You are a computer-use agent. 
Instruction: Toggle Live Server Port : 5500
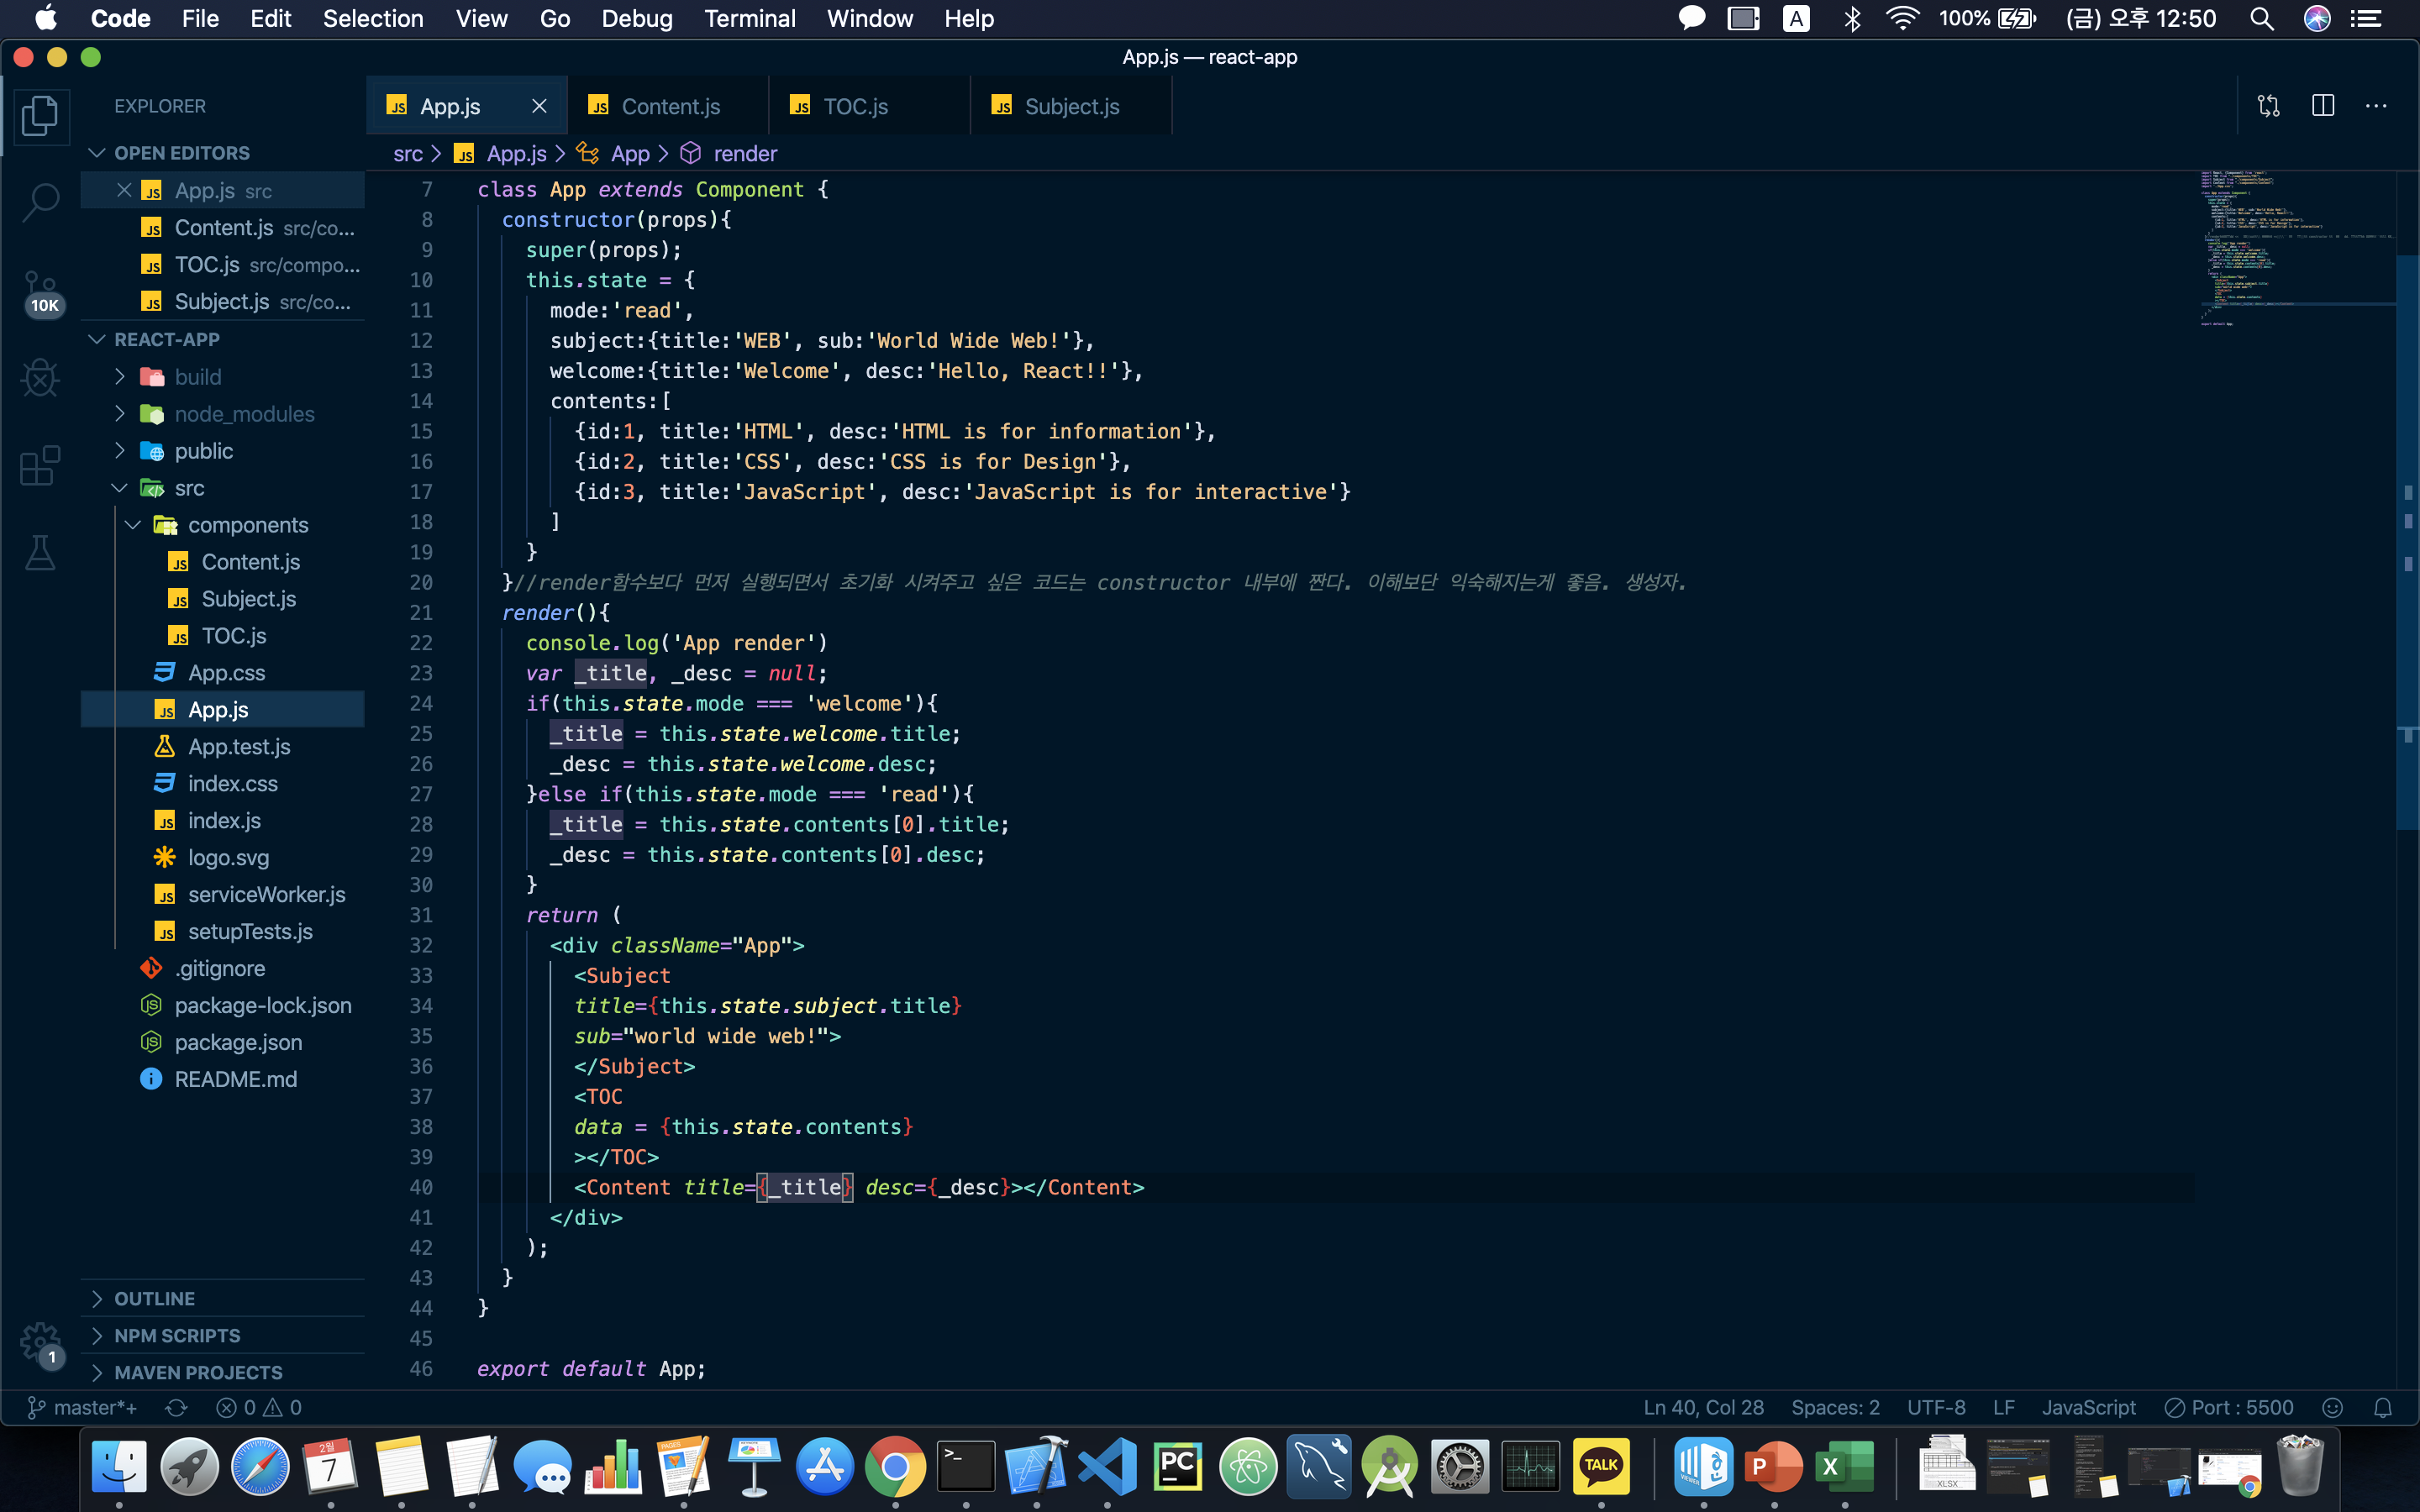coord(2229,1407)
